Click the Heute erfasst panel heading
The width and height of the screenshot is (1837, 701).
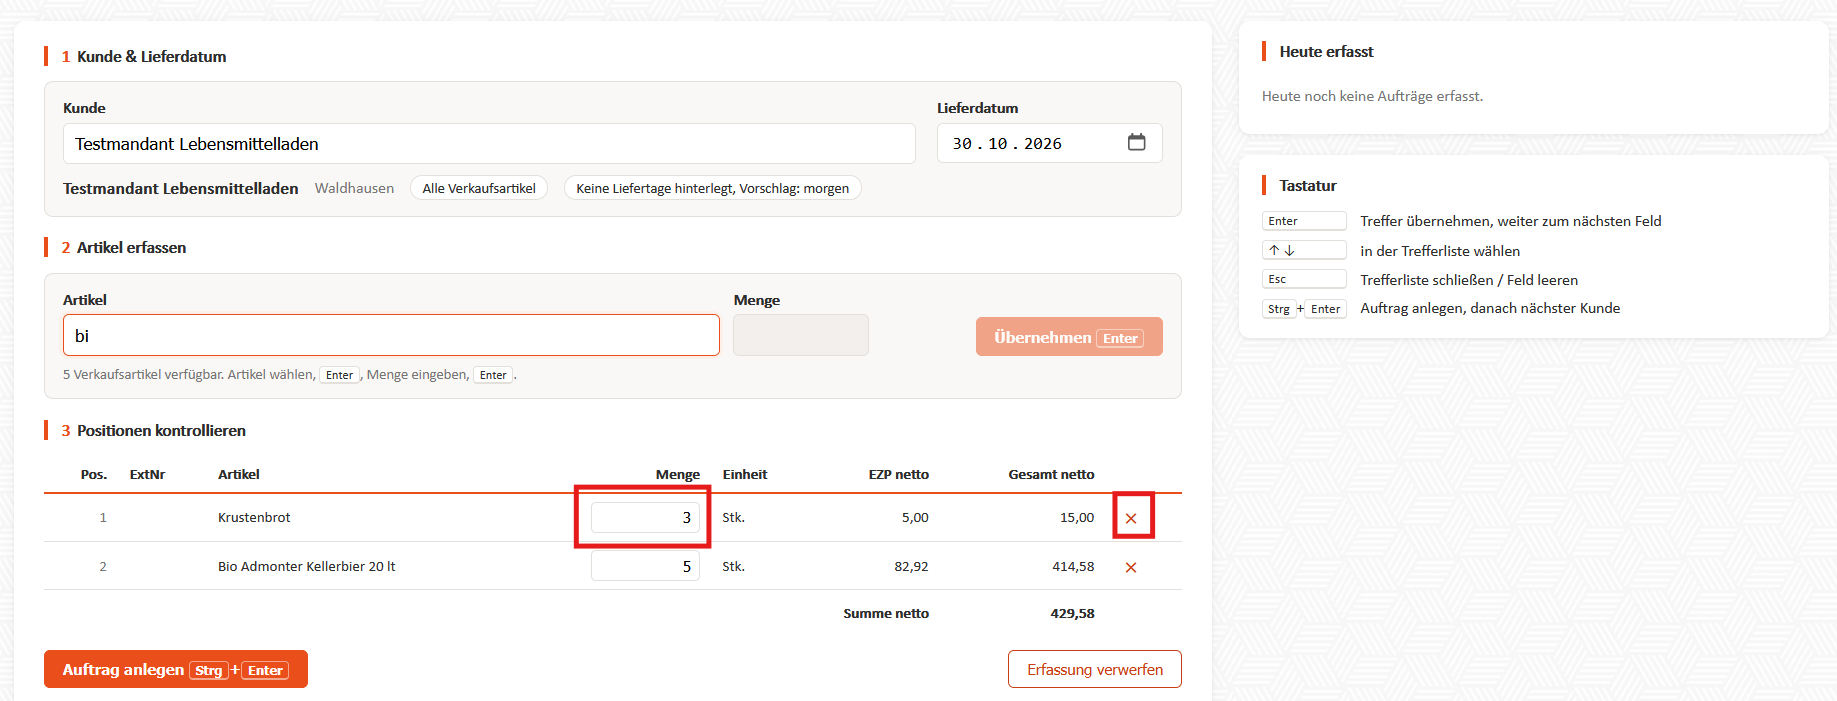tap(1326, 51)
